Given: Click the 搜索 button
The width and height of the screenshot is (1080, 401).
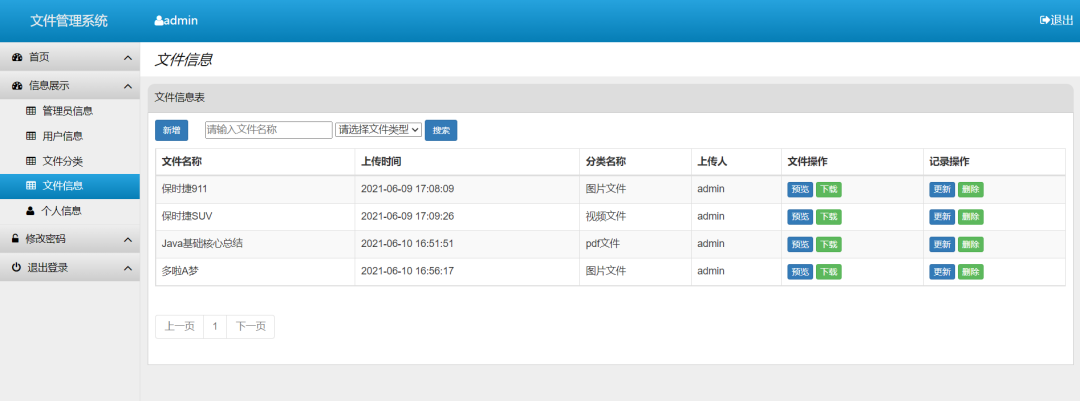Looking at the screenshot, I should coord(441,130).
